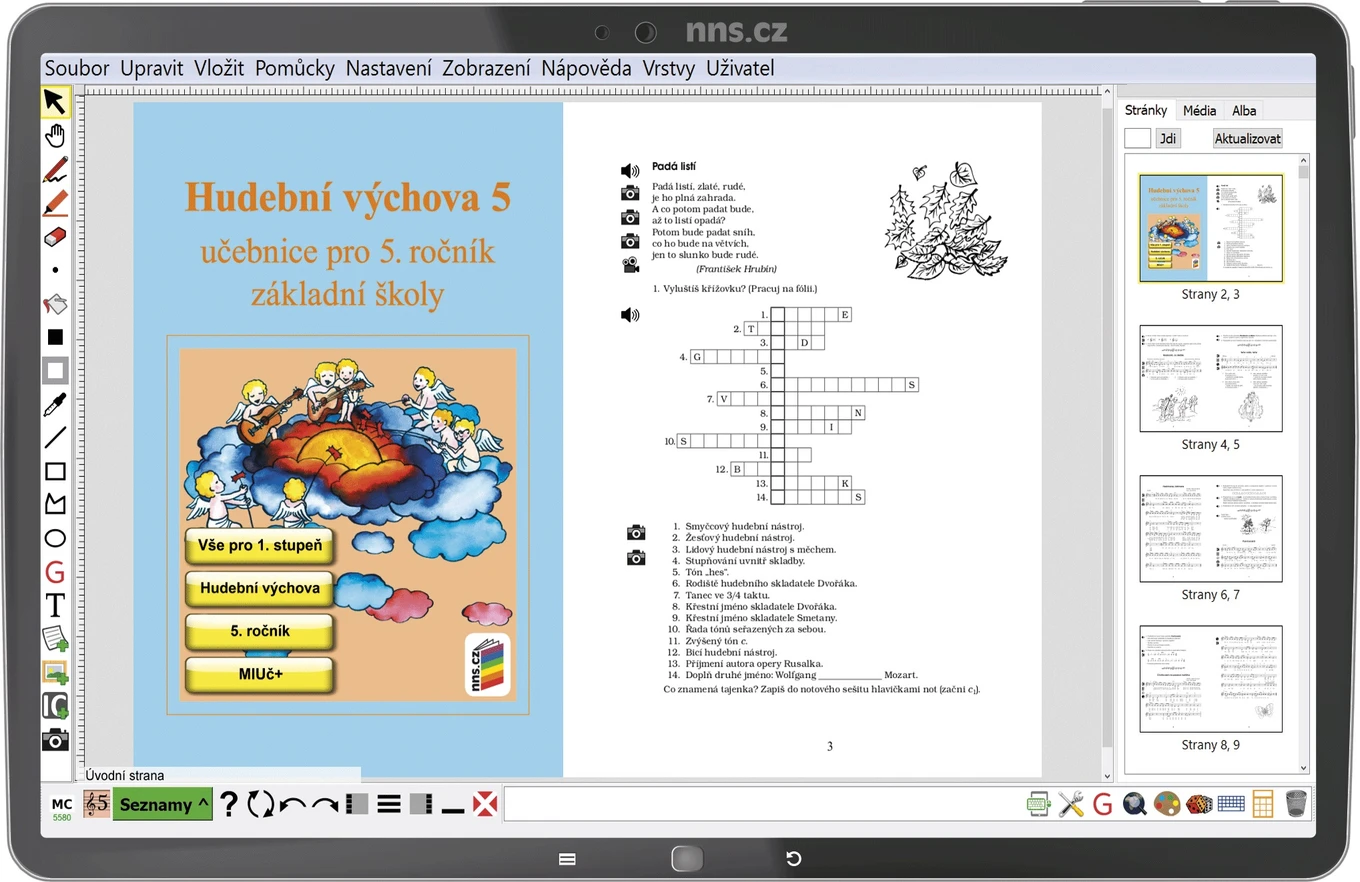Choose the eraser tool

click(55, 237)
